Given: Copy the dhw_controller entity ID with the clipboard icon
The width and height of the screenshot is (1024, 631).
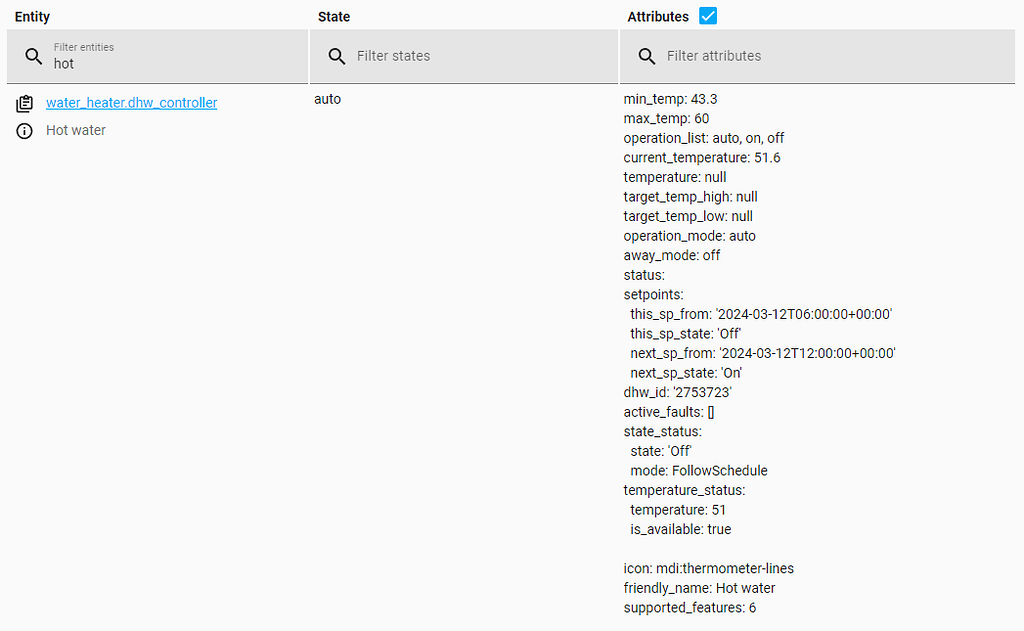Looking at the screenshot, I should tap(25, 103).
